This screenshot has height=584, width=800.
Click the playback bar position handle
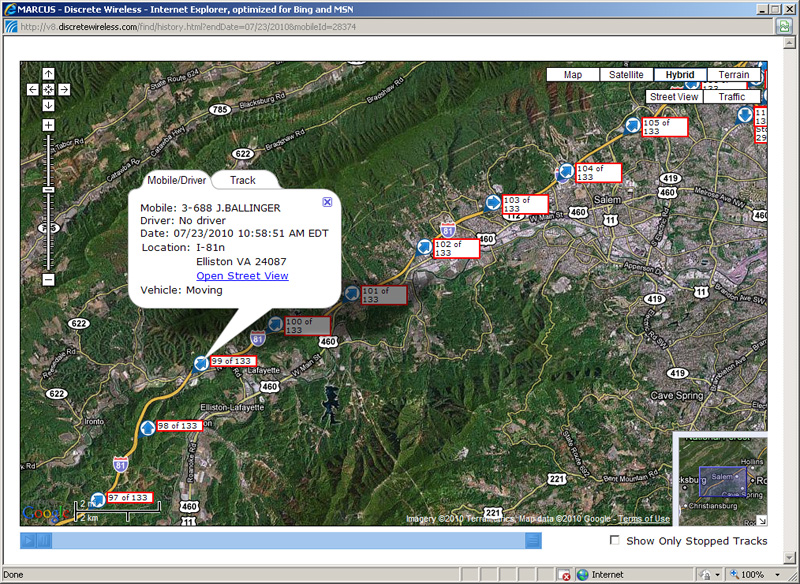point(533,541)
